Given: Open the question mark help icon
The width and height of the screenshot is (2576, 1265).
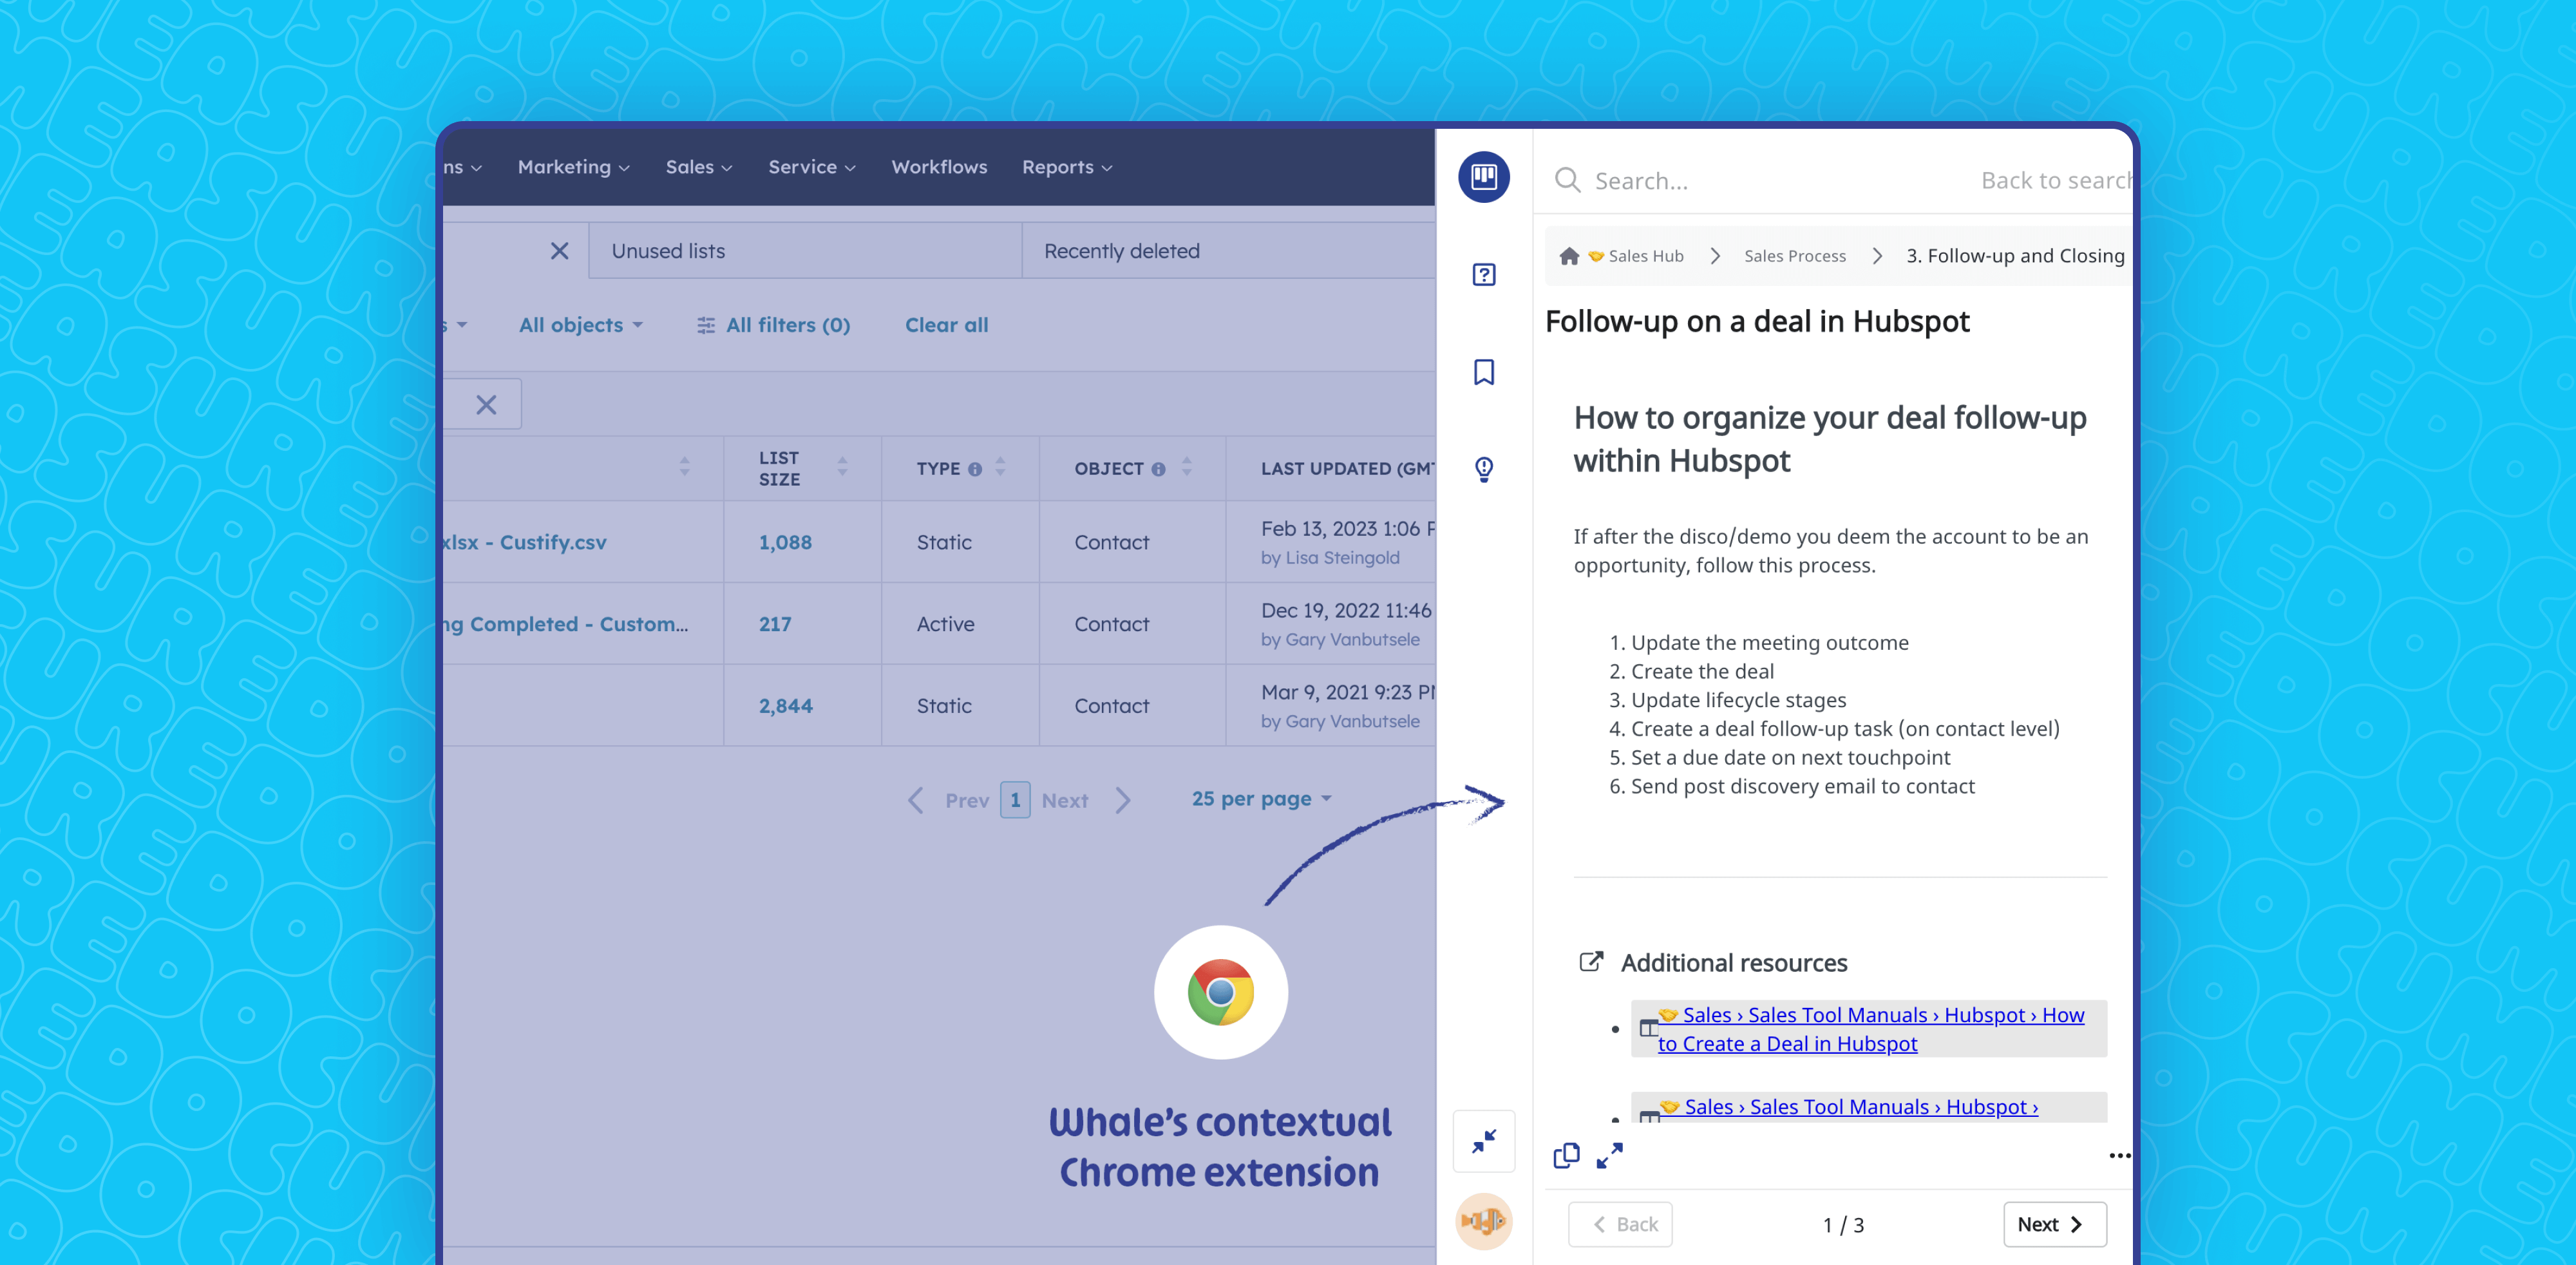Looking at the screenshot, I should [x=1483, y=275].
